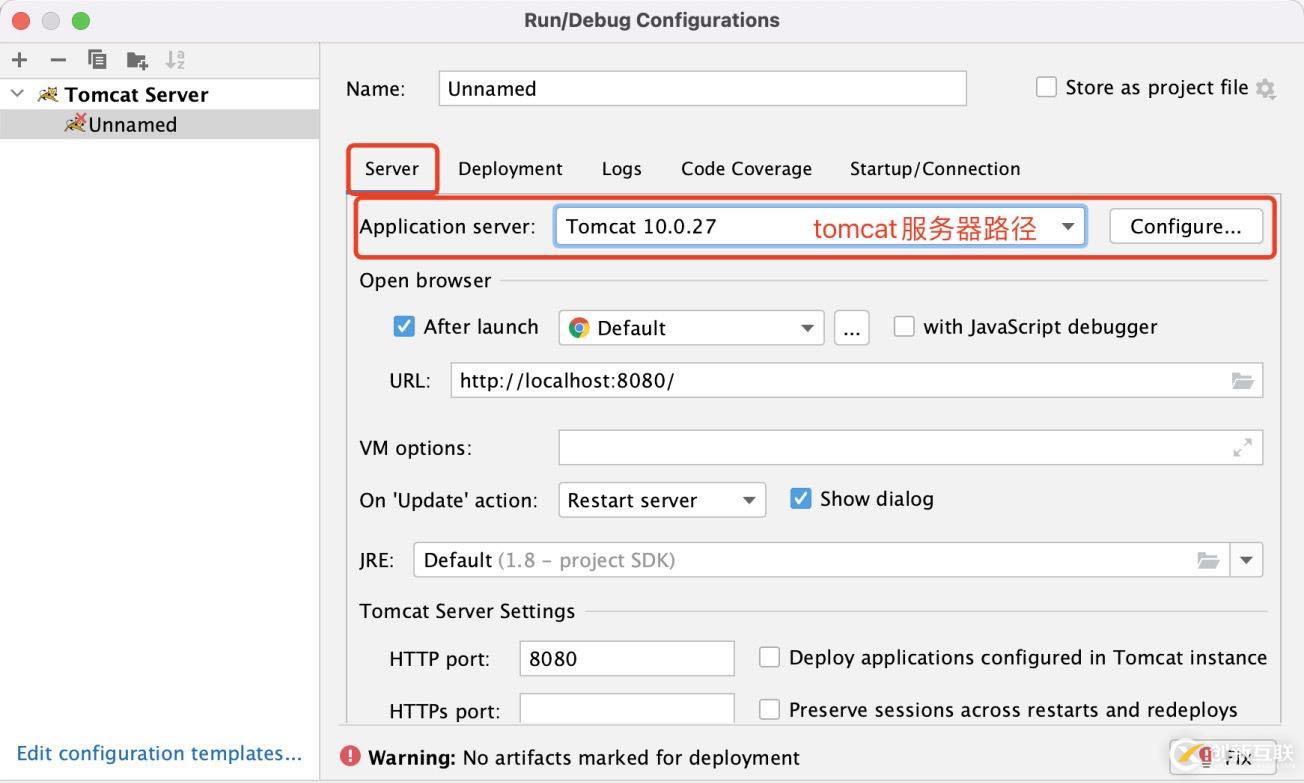Click the Tomcat Server Settings heading
1304x783 pixels.
pyautogui.click(x=467, y=611)
